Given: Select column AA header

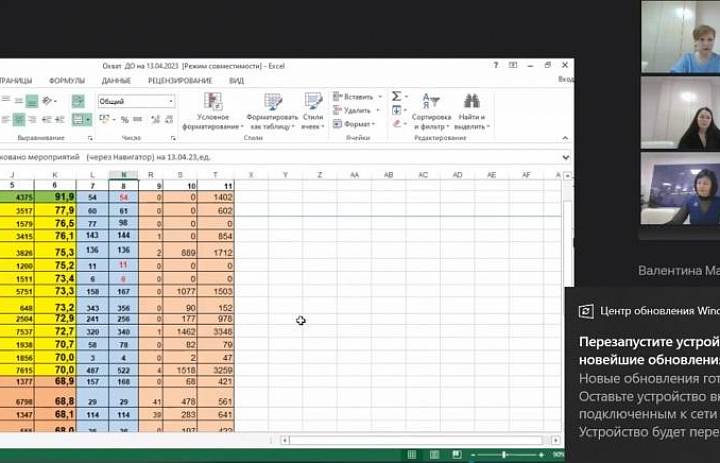Looking at the screenshot, I should [x=354, y=175].
